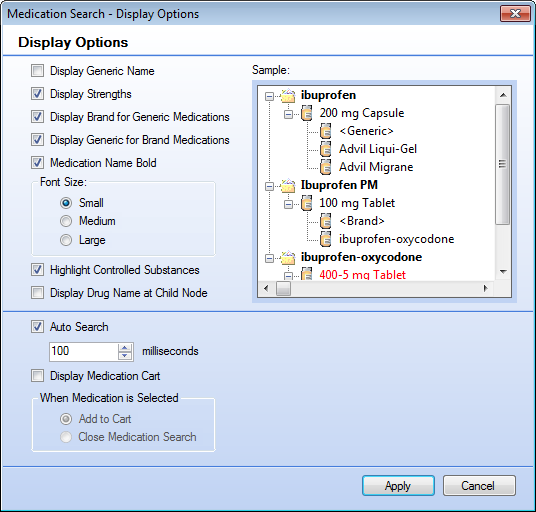Collapse the 100 mg Tablet node
The height and width of the screenshot is (512, 536).
[x=288, y=204]
